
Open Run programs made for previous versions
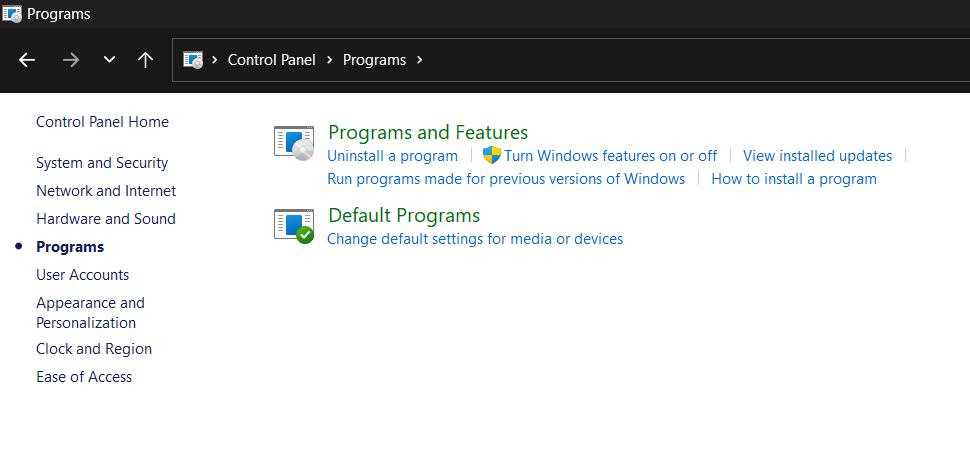(x=506, y=179)
